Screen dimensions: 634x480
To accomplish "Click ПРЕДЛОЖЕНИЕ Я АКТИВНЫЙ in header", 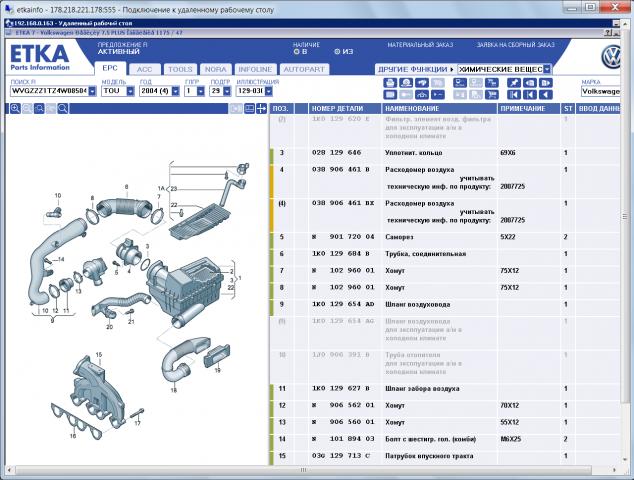I will point(123,48).
